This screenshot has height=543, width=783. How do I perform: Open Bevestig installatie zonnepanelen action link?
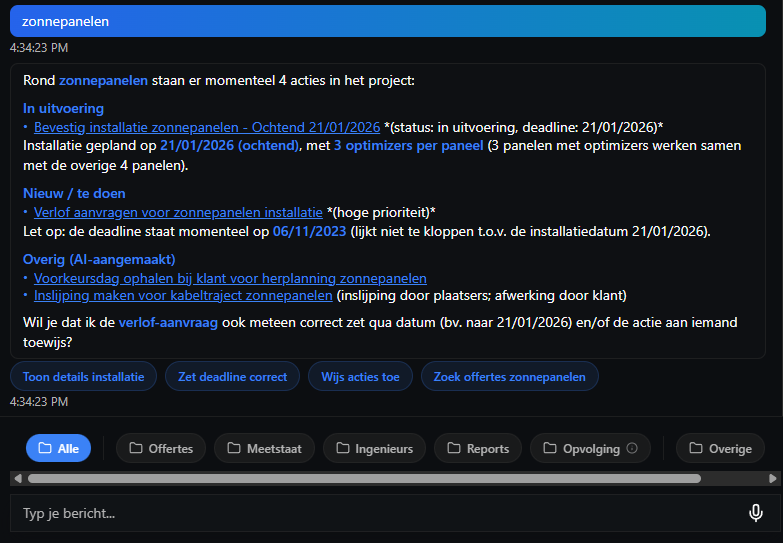(207, 127)
